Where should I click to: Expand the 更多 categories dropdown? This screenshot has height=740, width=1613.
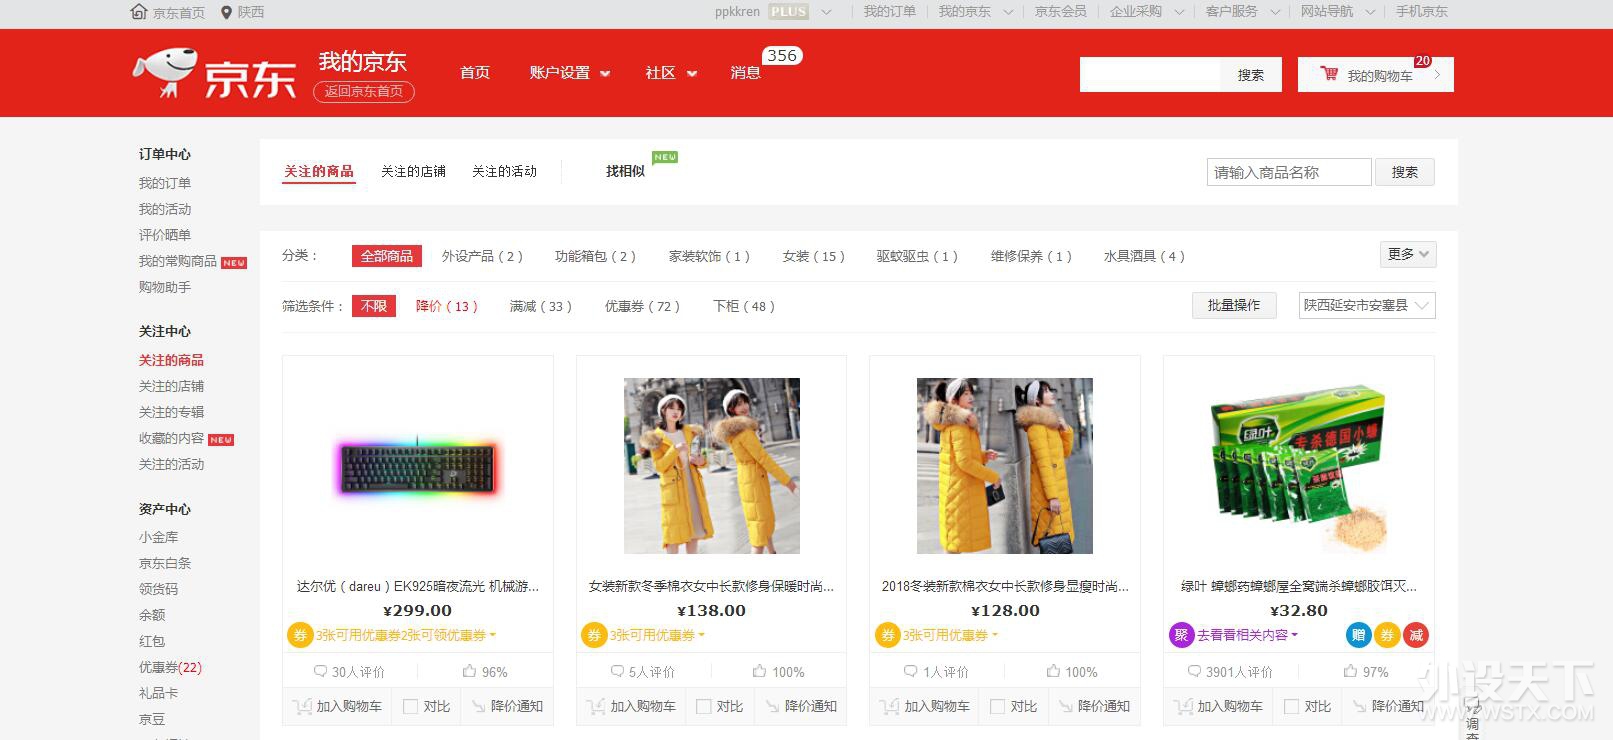coord(1408,255)
